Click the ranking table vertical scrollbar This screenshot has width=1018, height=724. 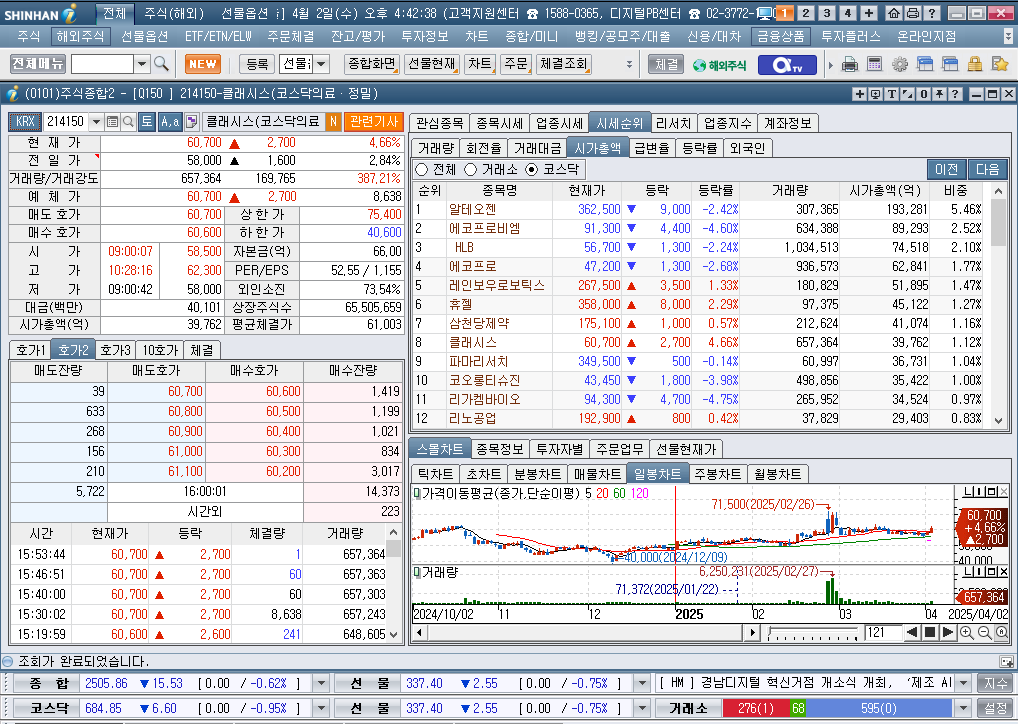click(999, 305)
